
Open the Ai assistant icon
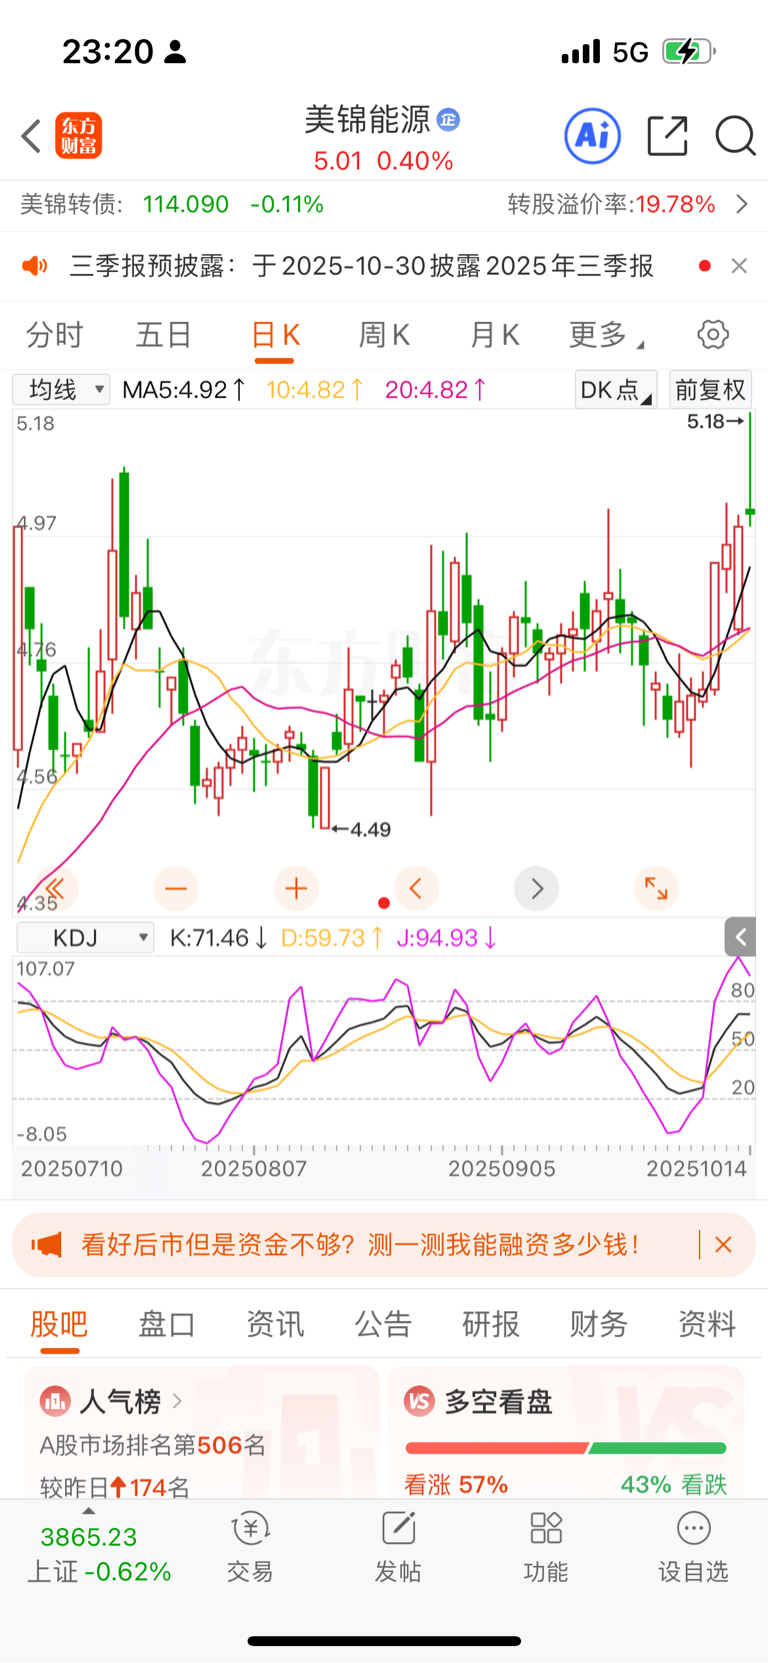pos(593,135)
